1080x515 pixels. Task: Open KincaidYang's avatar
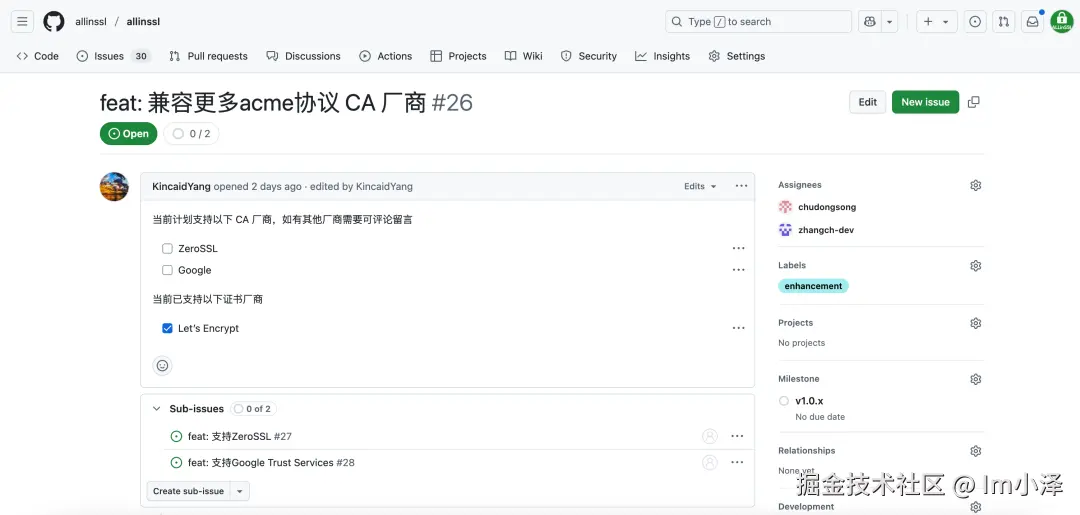[114, 187]
